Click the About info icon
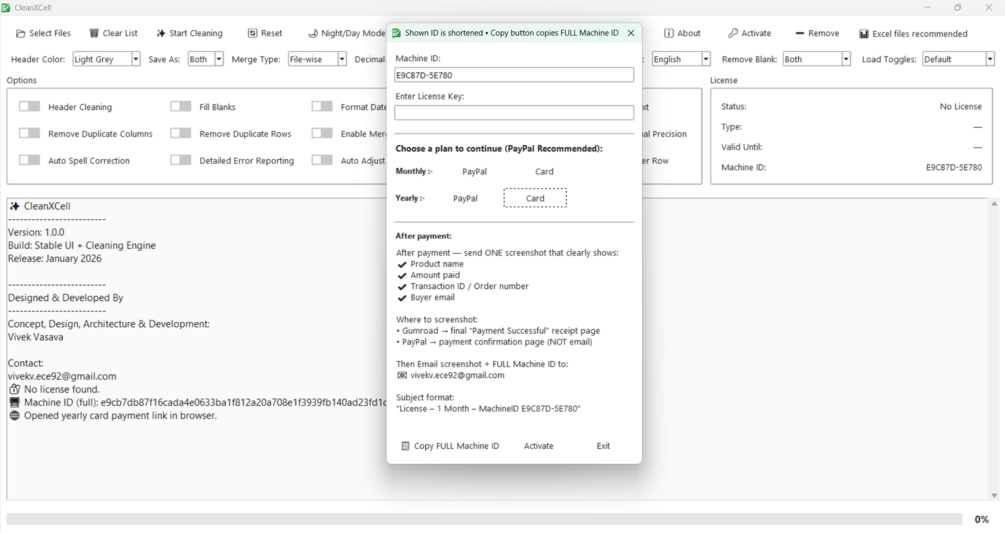The width and height of the screenshot is (1005, 533). click(x=669, y=33)
